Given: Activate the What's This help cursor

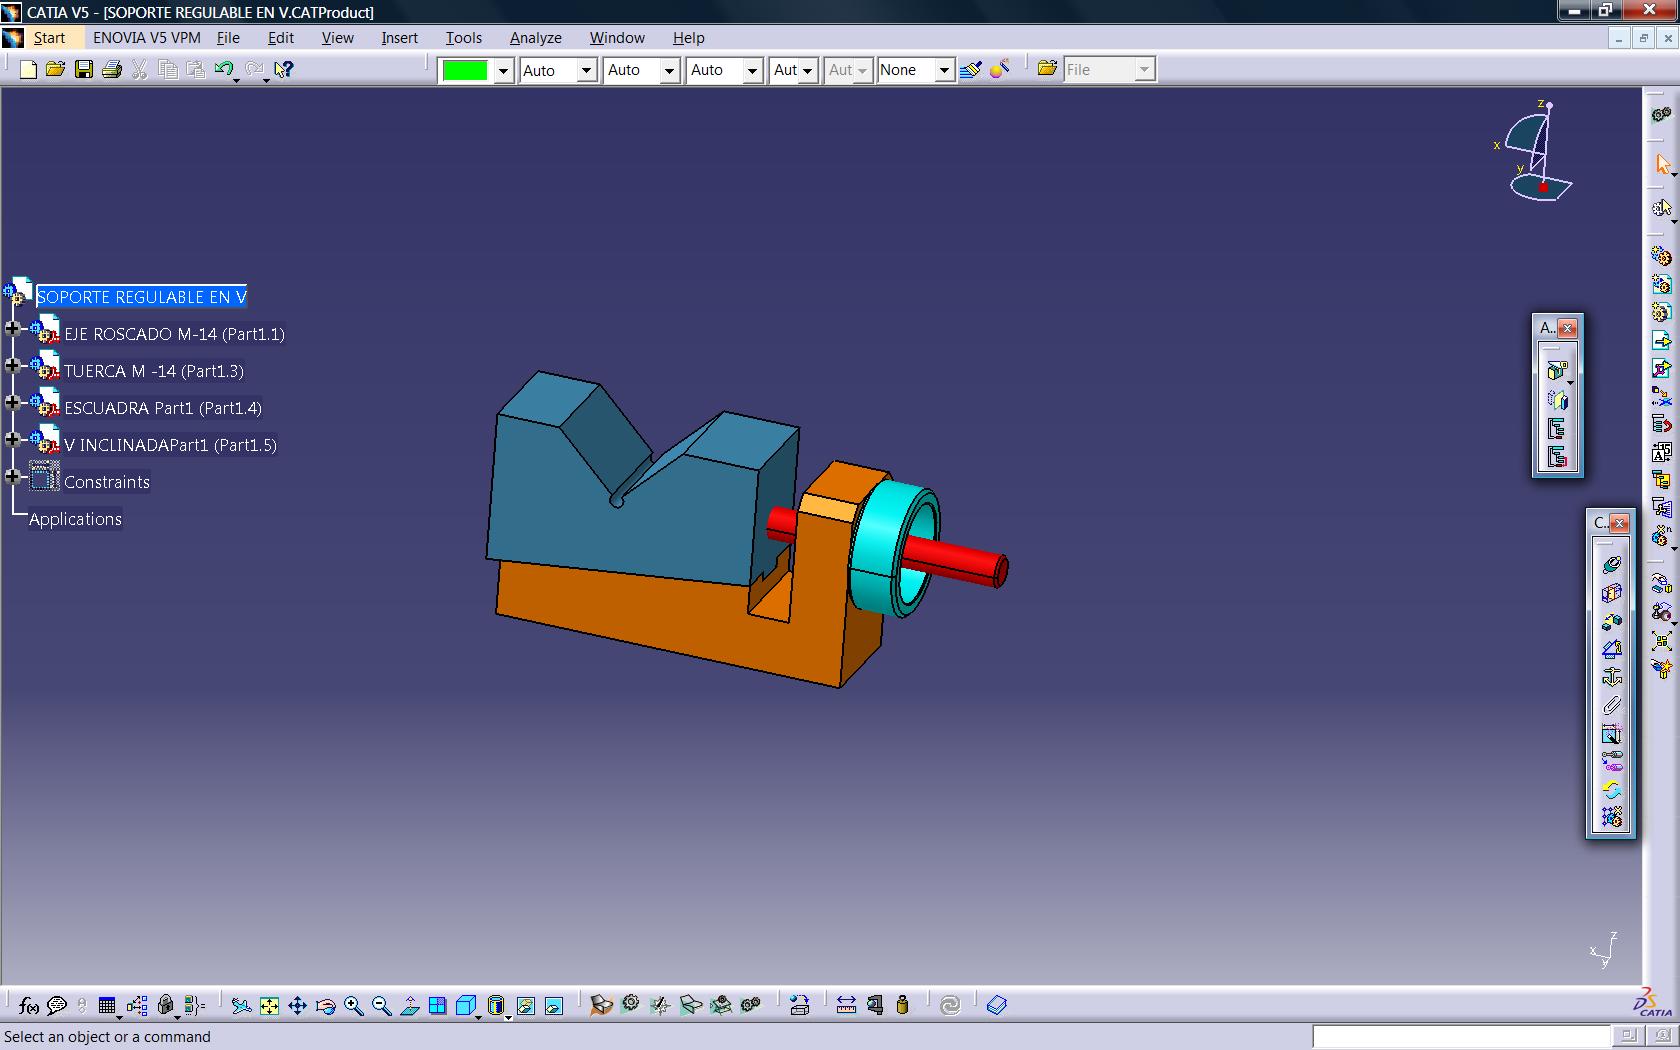Looking at the screenshot, I should coord(284,69).
